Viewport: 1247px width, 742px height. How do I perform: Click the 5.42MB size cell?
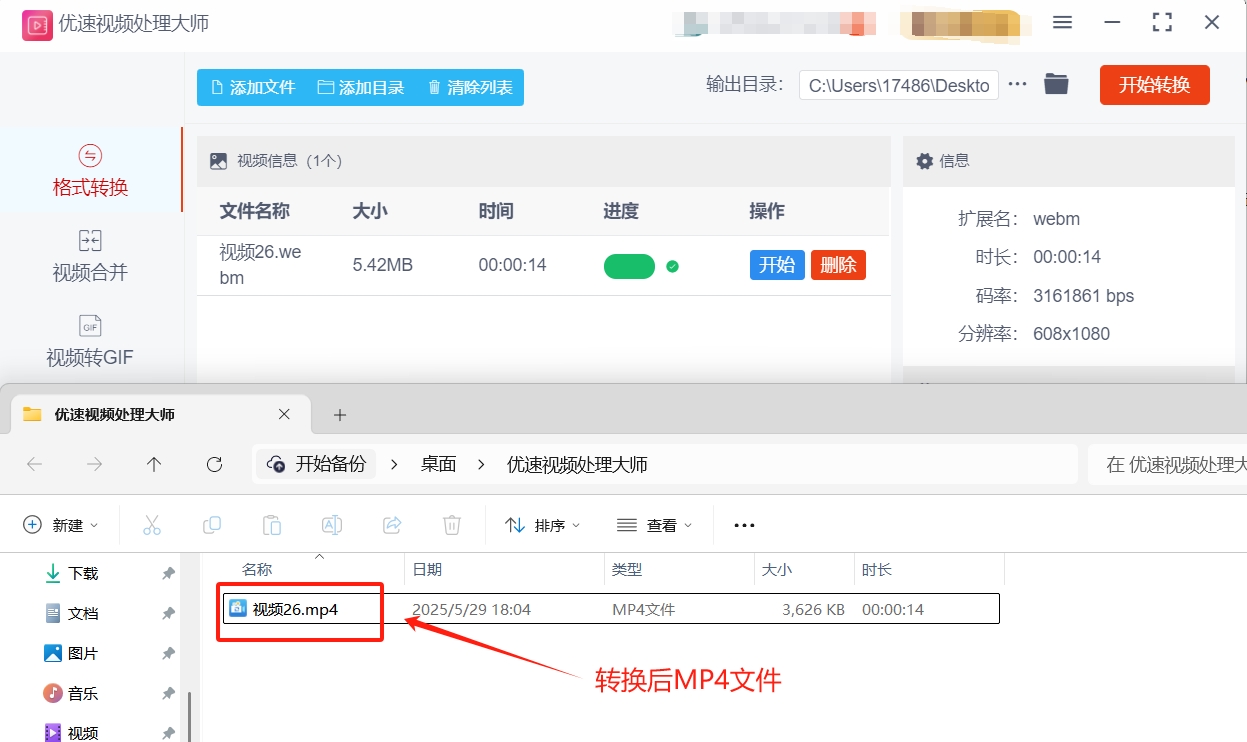(382, 265)
